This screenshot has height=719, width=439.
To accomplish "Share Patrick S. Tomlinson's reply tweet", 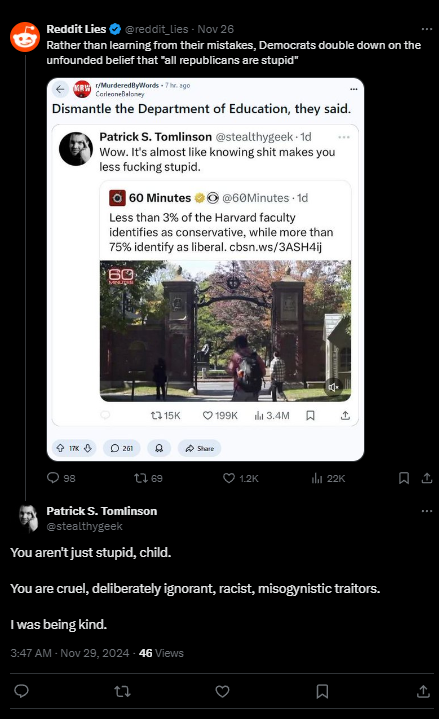I will click(423, 691).
